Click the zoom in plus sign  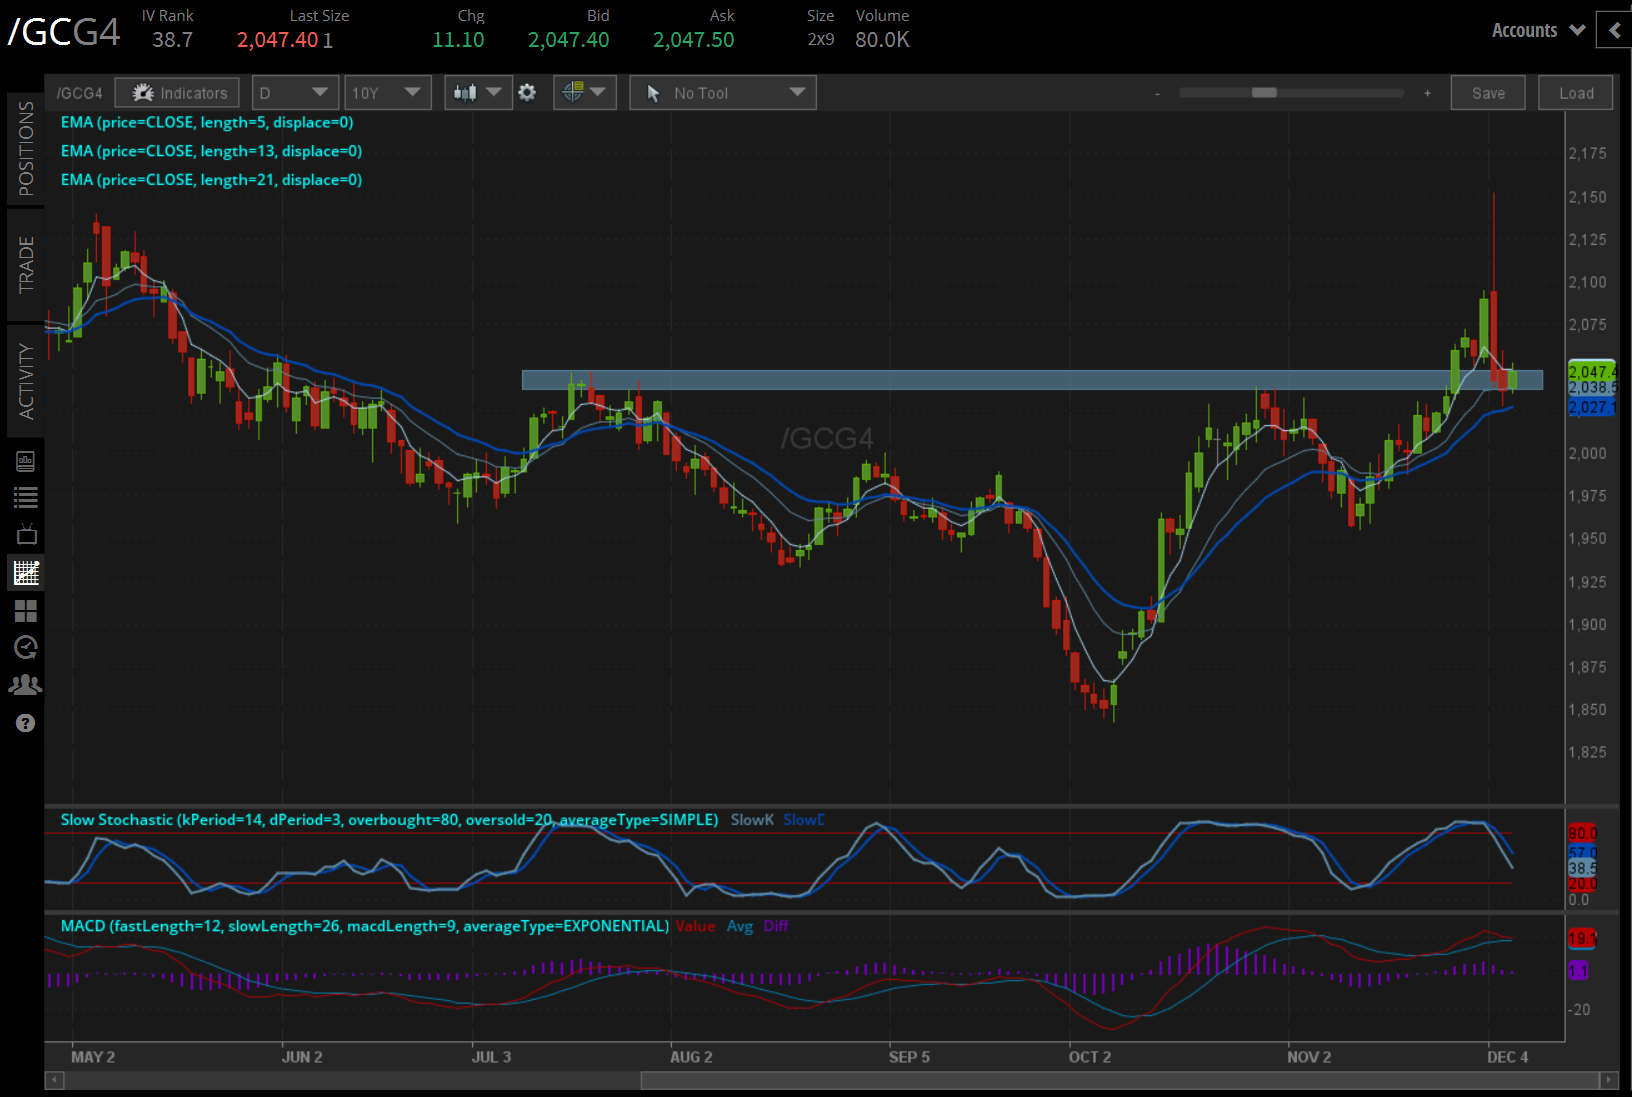coord(1427,93)
